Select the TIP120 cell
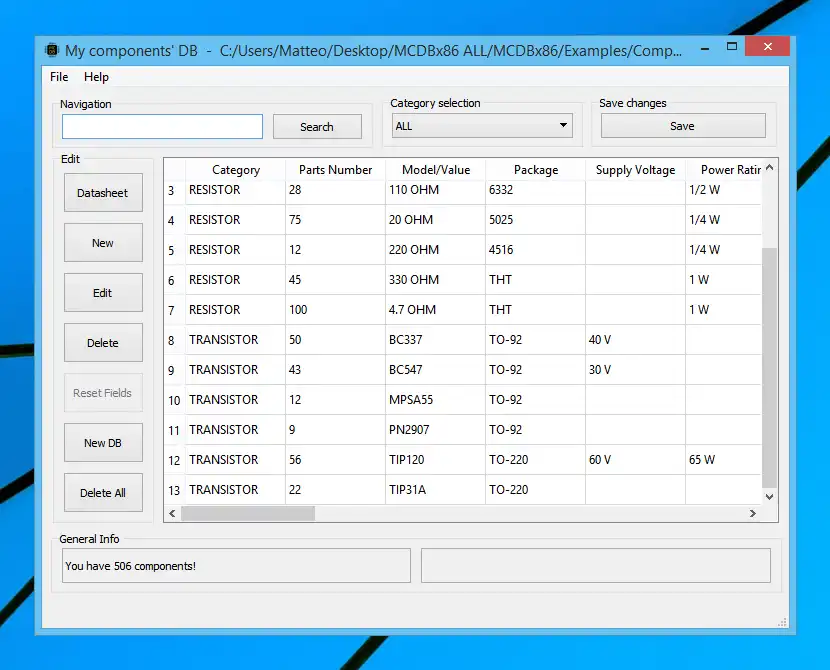This screenshot has height=670, width=830. coord(436,460)
